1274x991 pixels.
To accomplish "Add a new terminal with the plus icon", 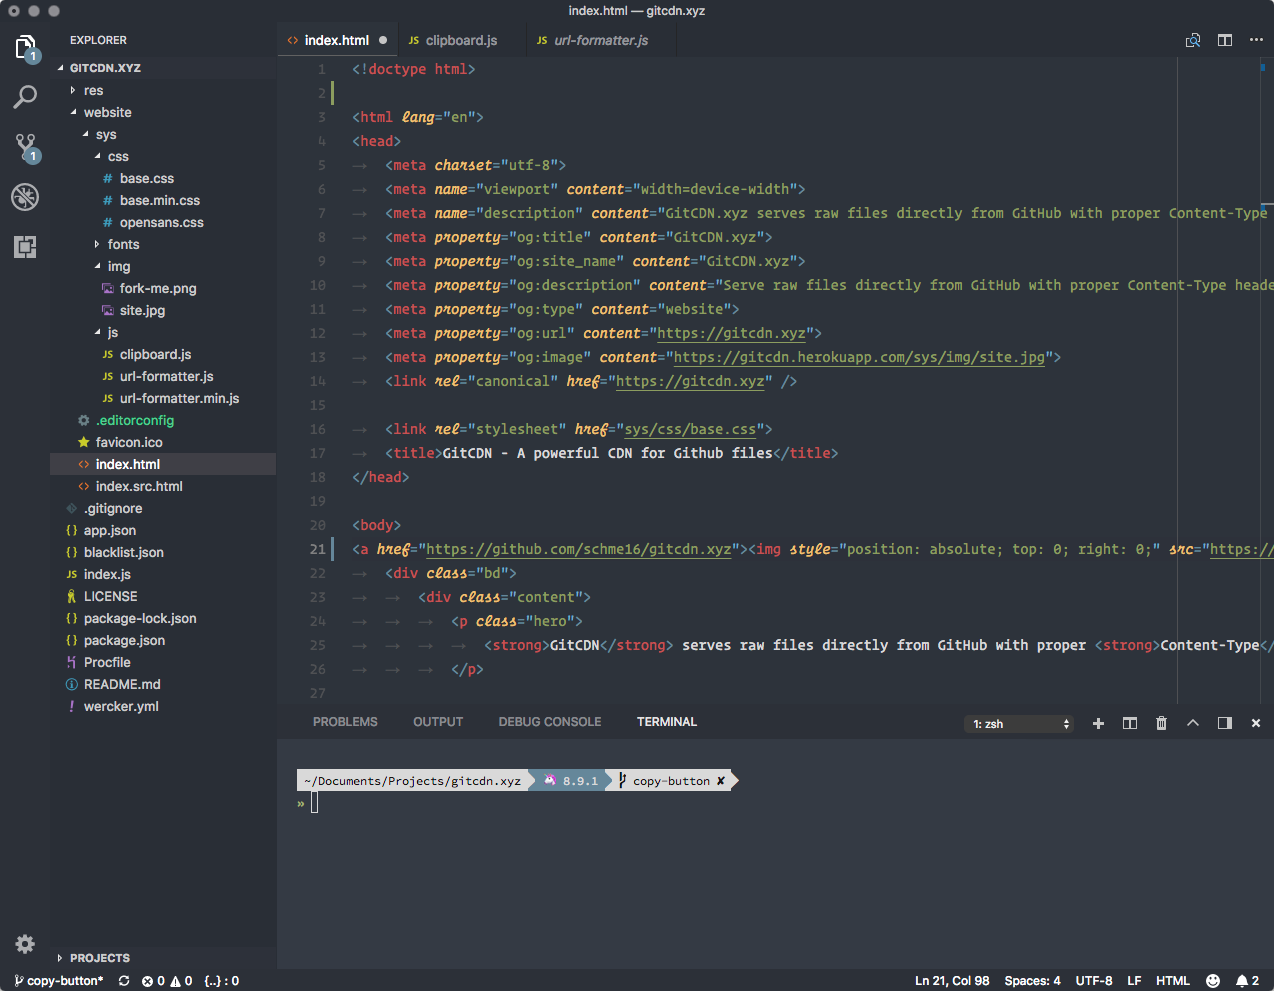I will click(x=1097, y=722).
